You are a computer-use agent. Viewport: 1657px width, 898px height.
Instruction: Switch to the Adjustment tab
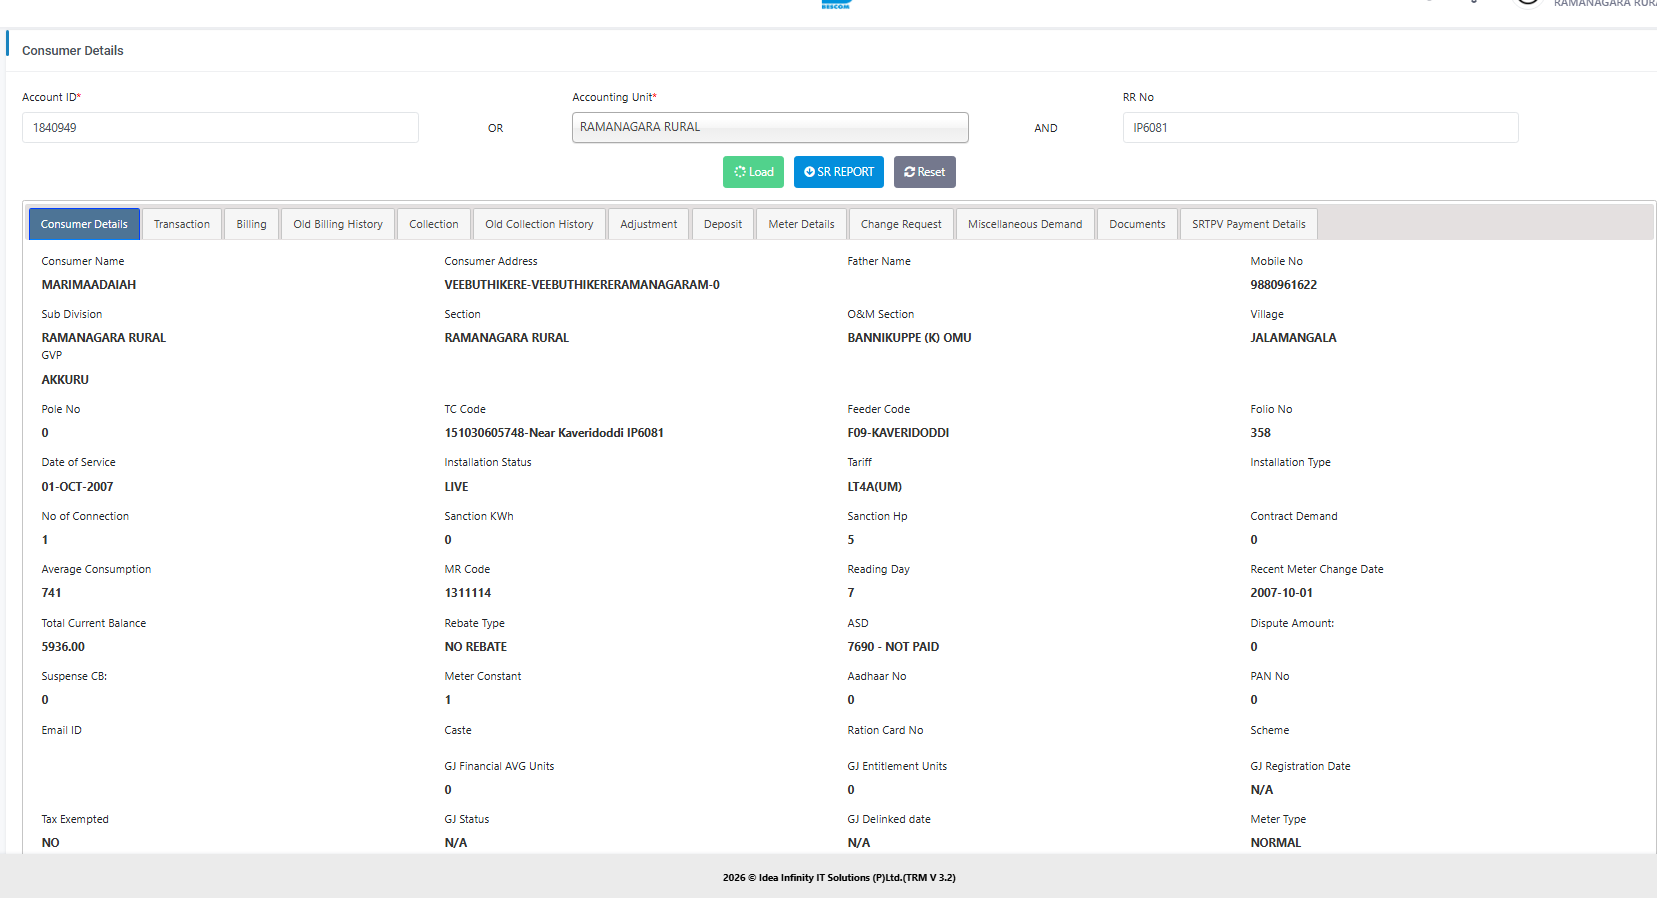[x=649, y=224]
